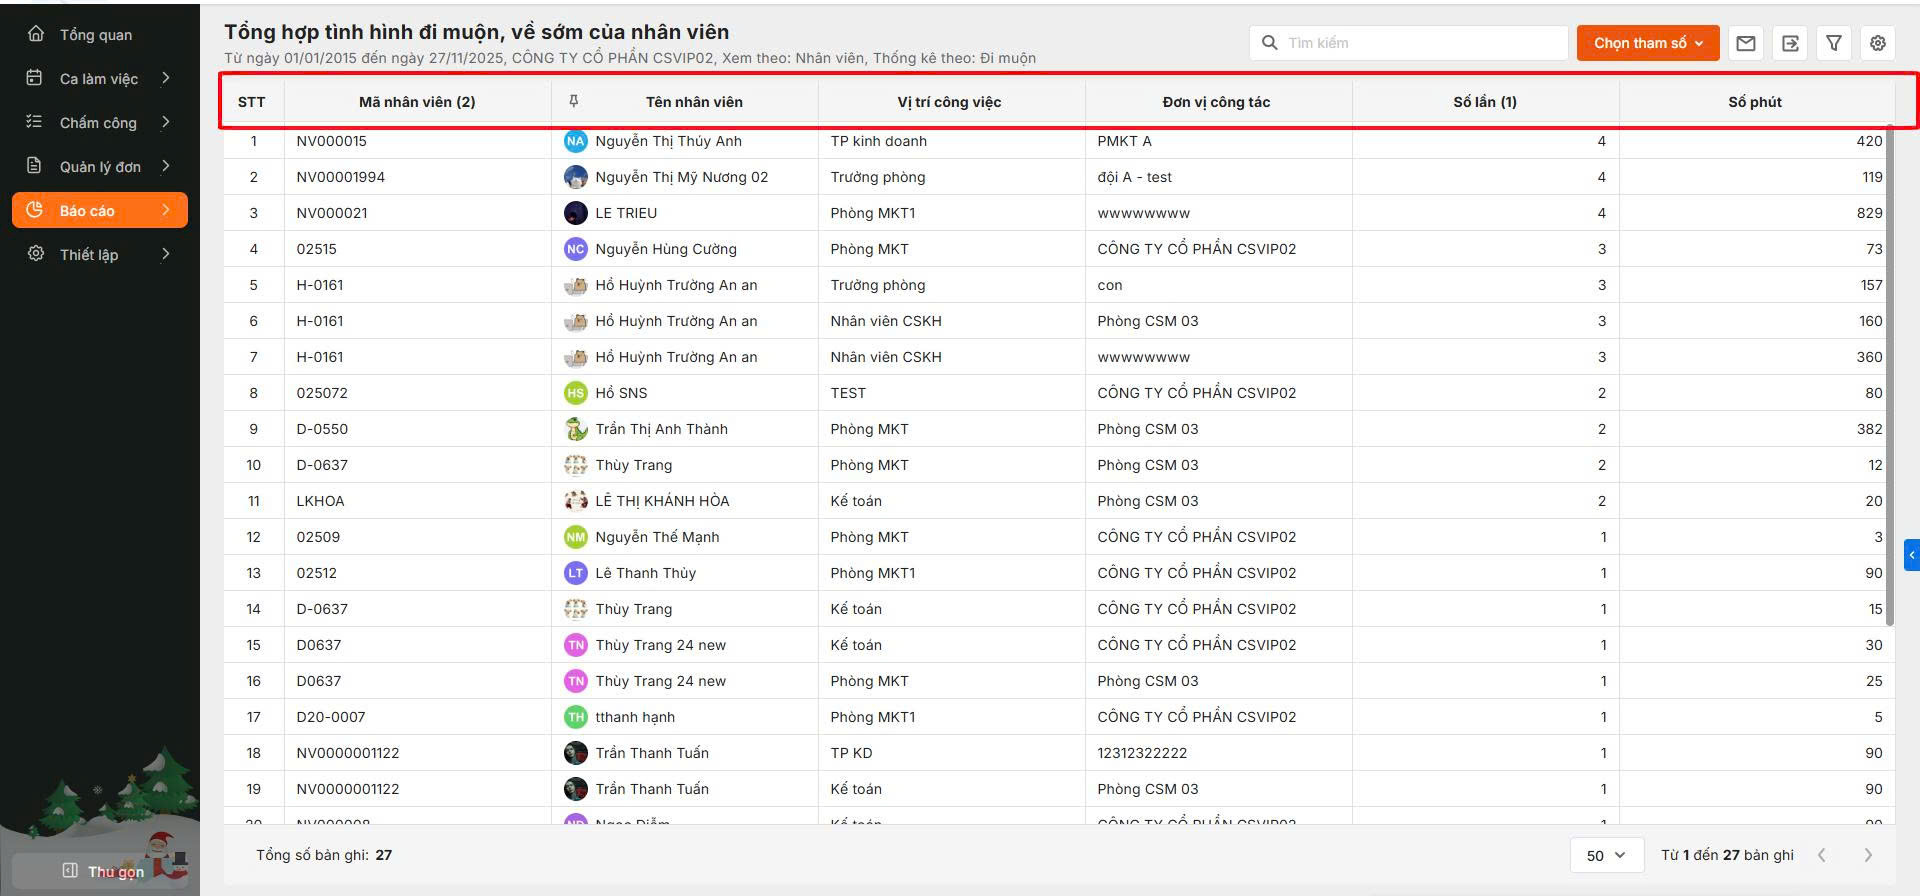The height and width of the screenshot is (896, 1920).
Task: Click Thu gọn to collapse sidebar
Action: click(x=104, y=871)
